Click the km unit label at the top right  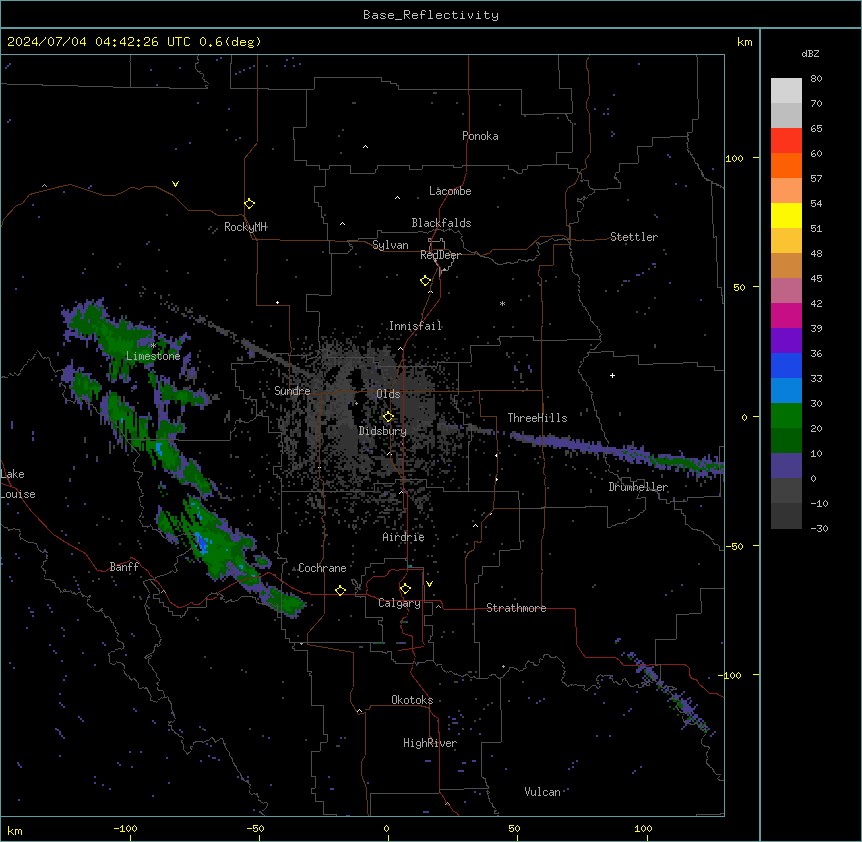click(x=744, y=42)
